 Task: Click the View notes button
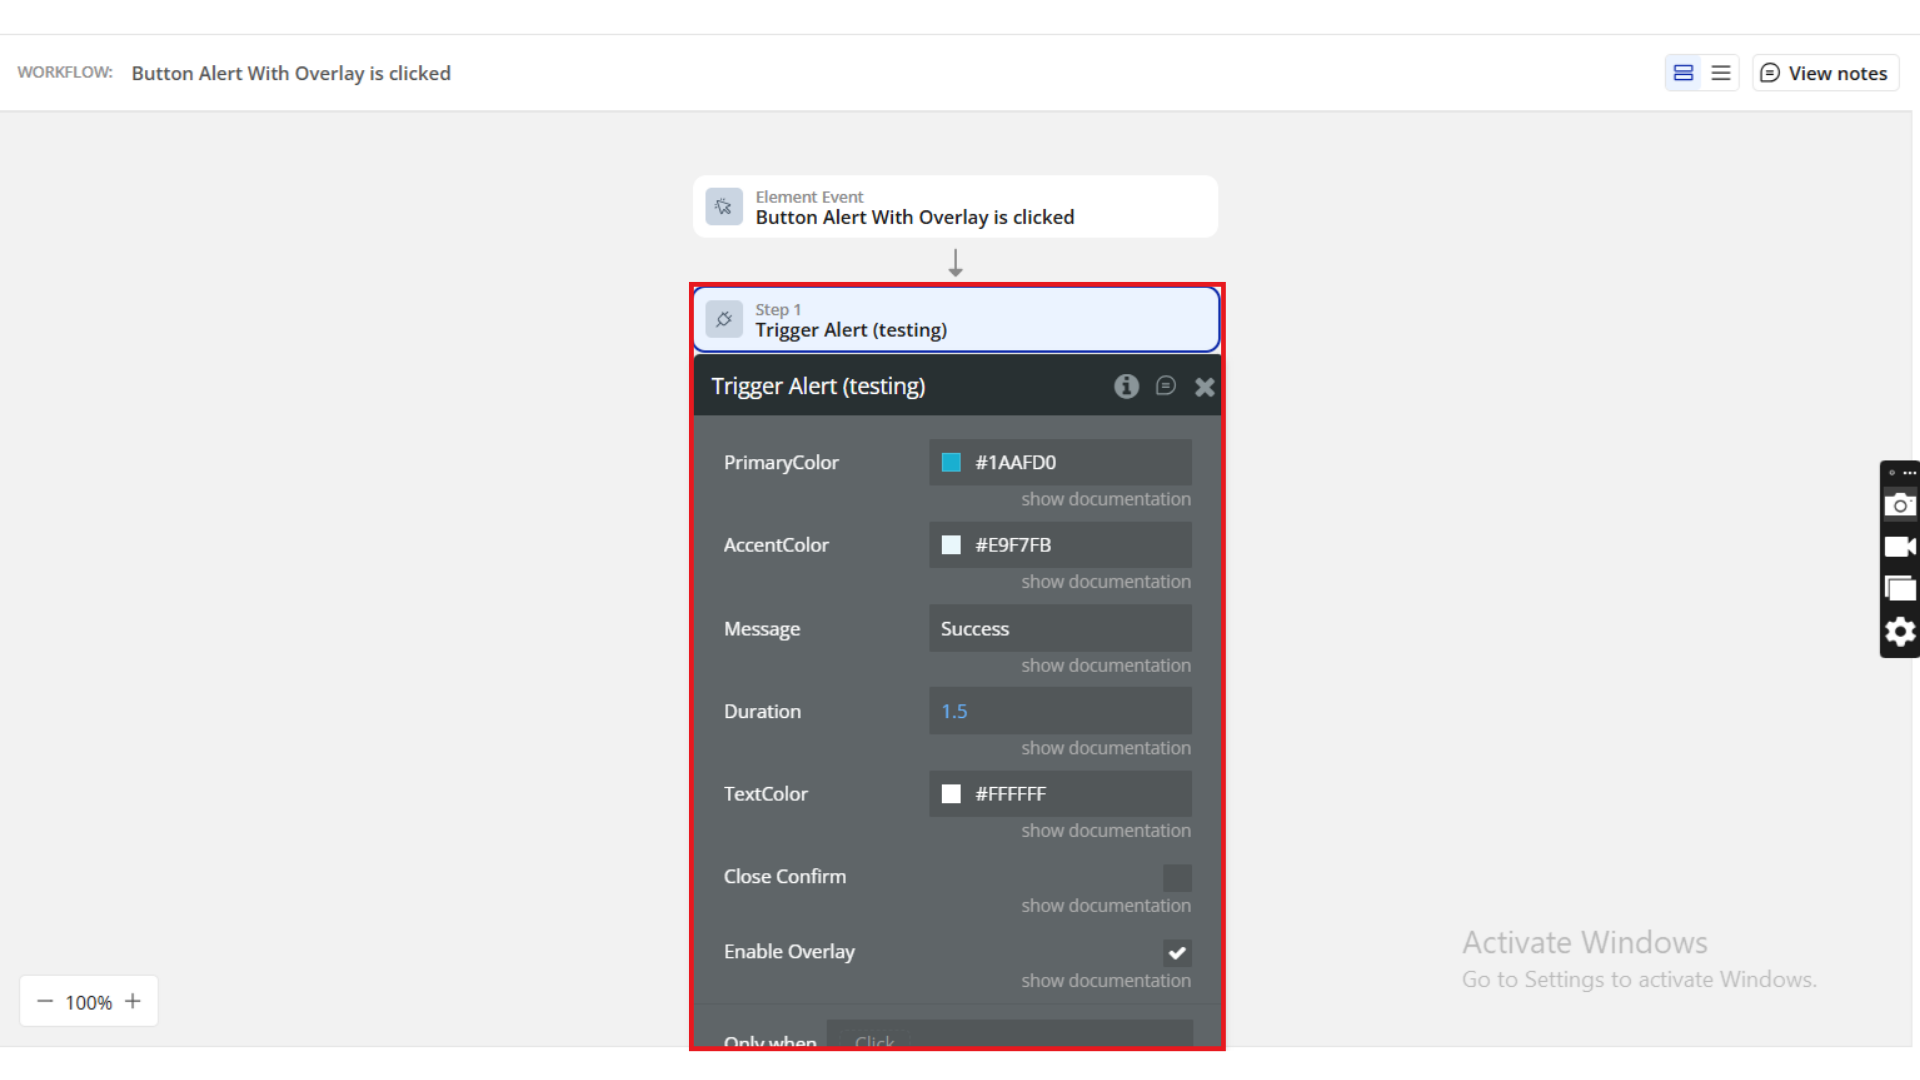click(1825, 73)
